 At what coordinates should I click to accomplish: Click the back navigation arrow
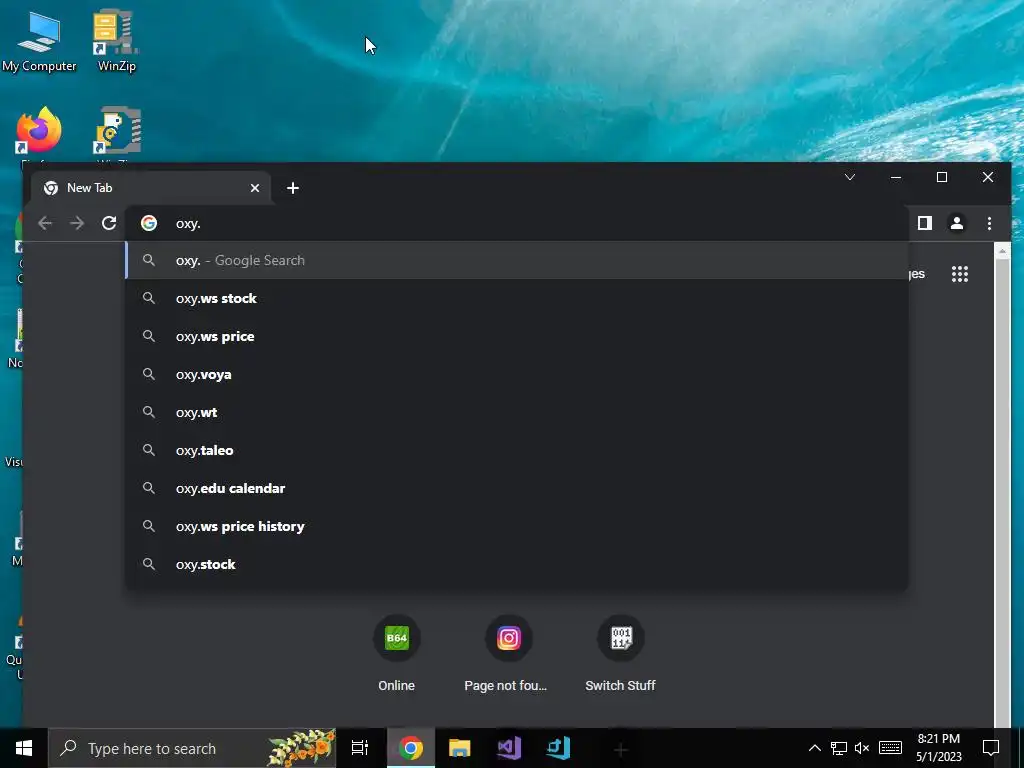pos(45,223)
